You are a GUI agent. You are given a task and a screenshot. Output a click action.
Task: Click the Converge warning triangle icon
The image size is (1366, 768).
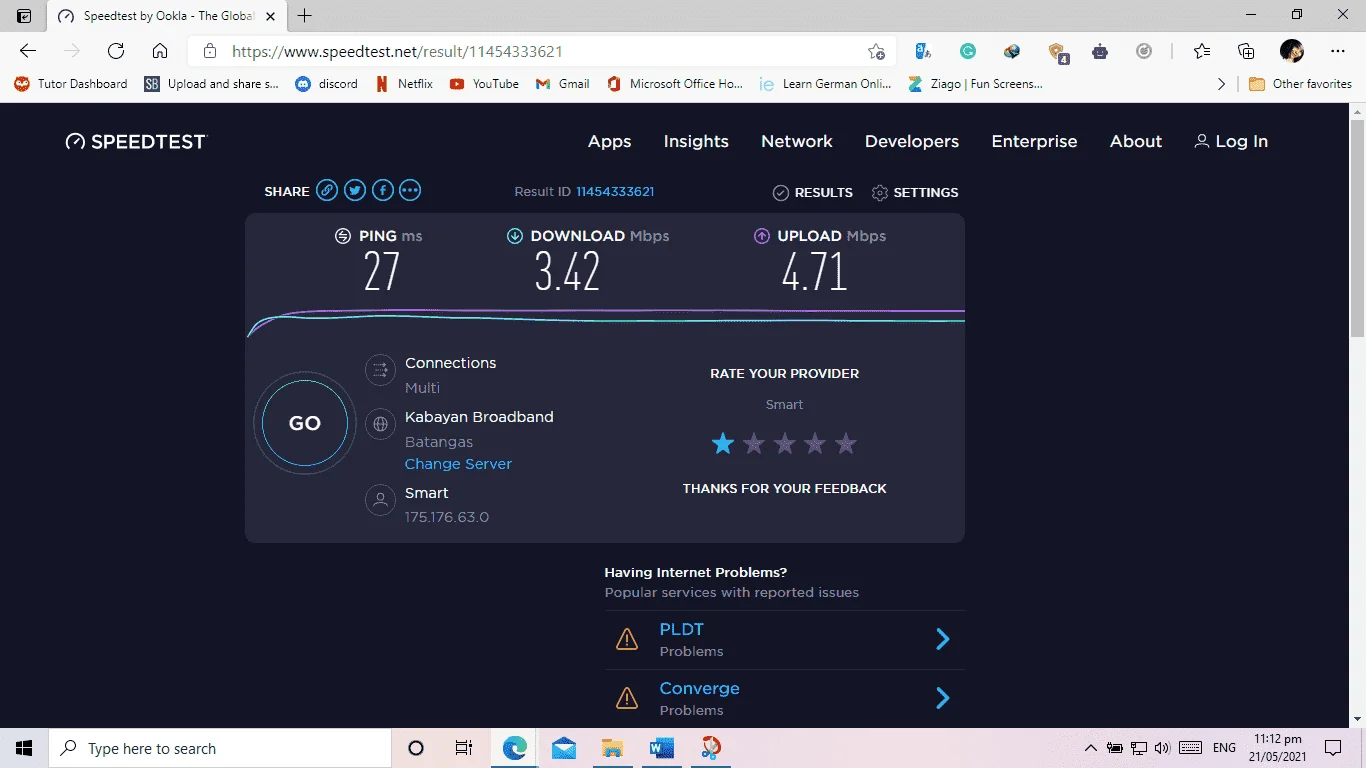pyautogui.click(x=627, y=698)
